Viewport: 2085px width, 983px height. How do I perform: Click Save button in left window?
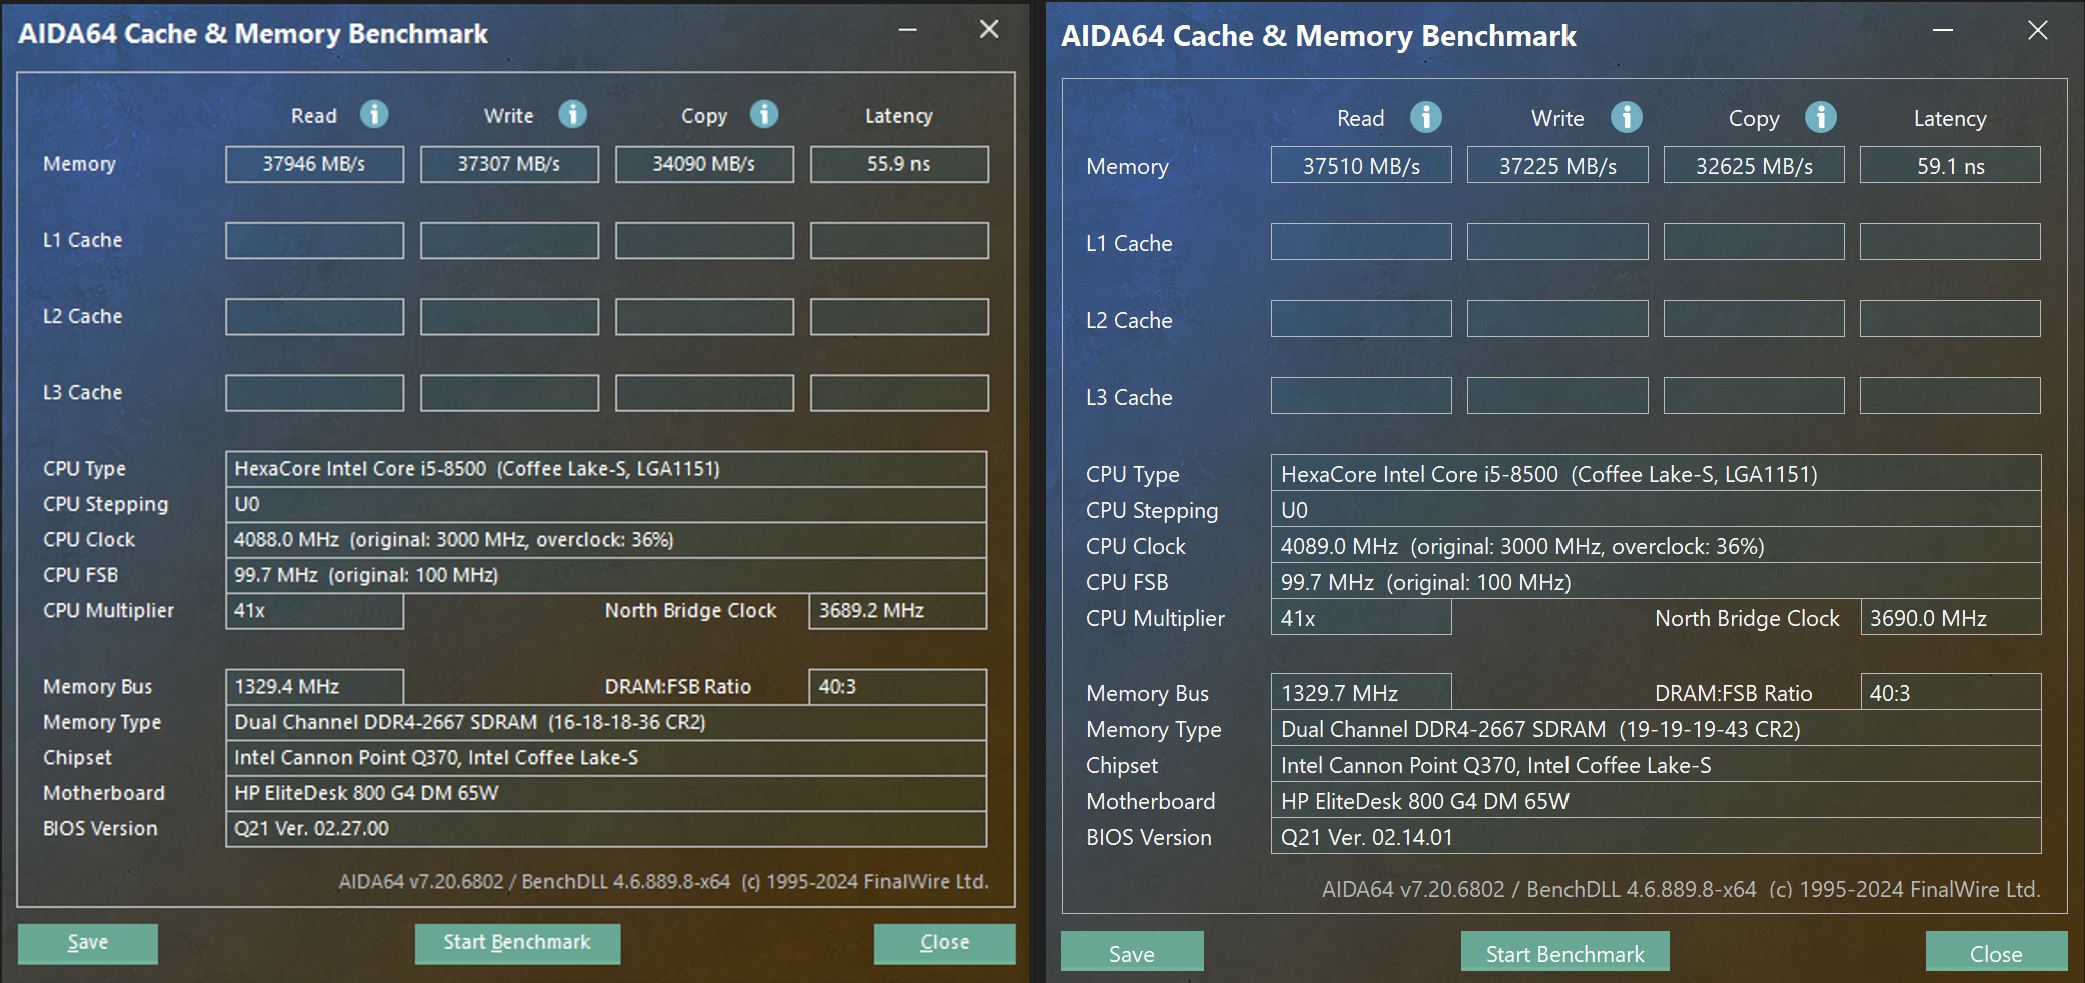88,943
